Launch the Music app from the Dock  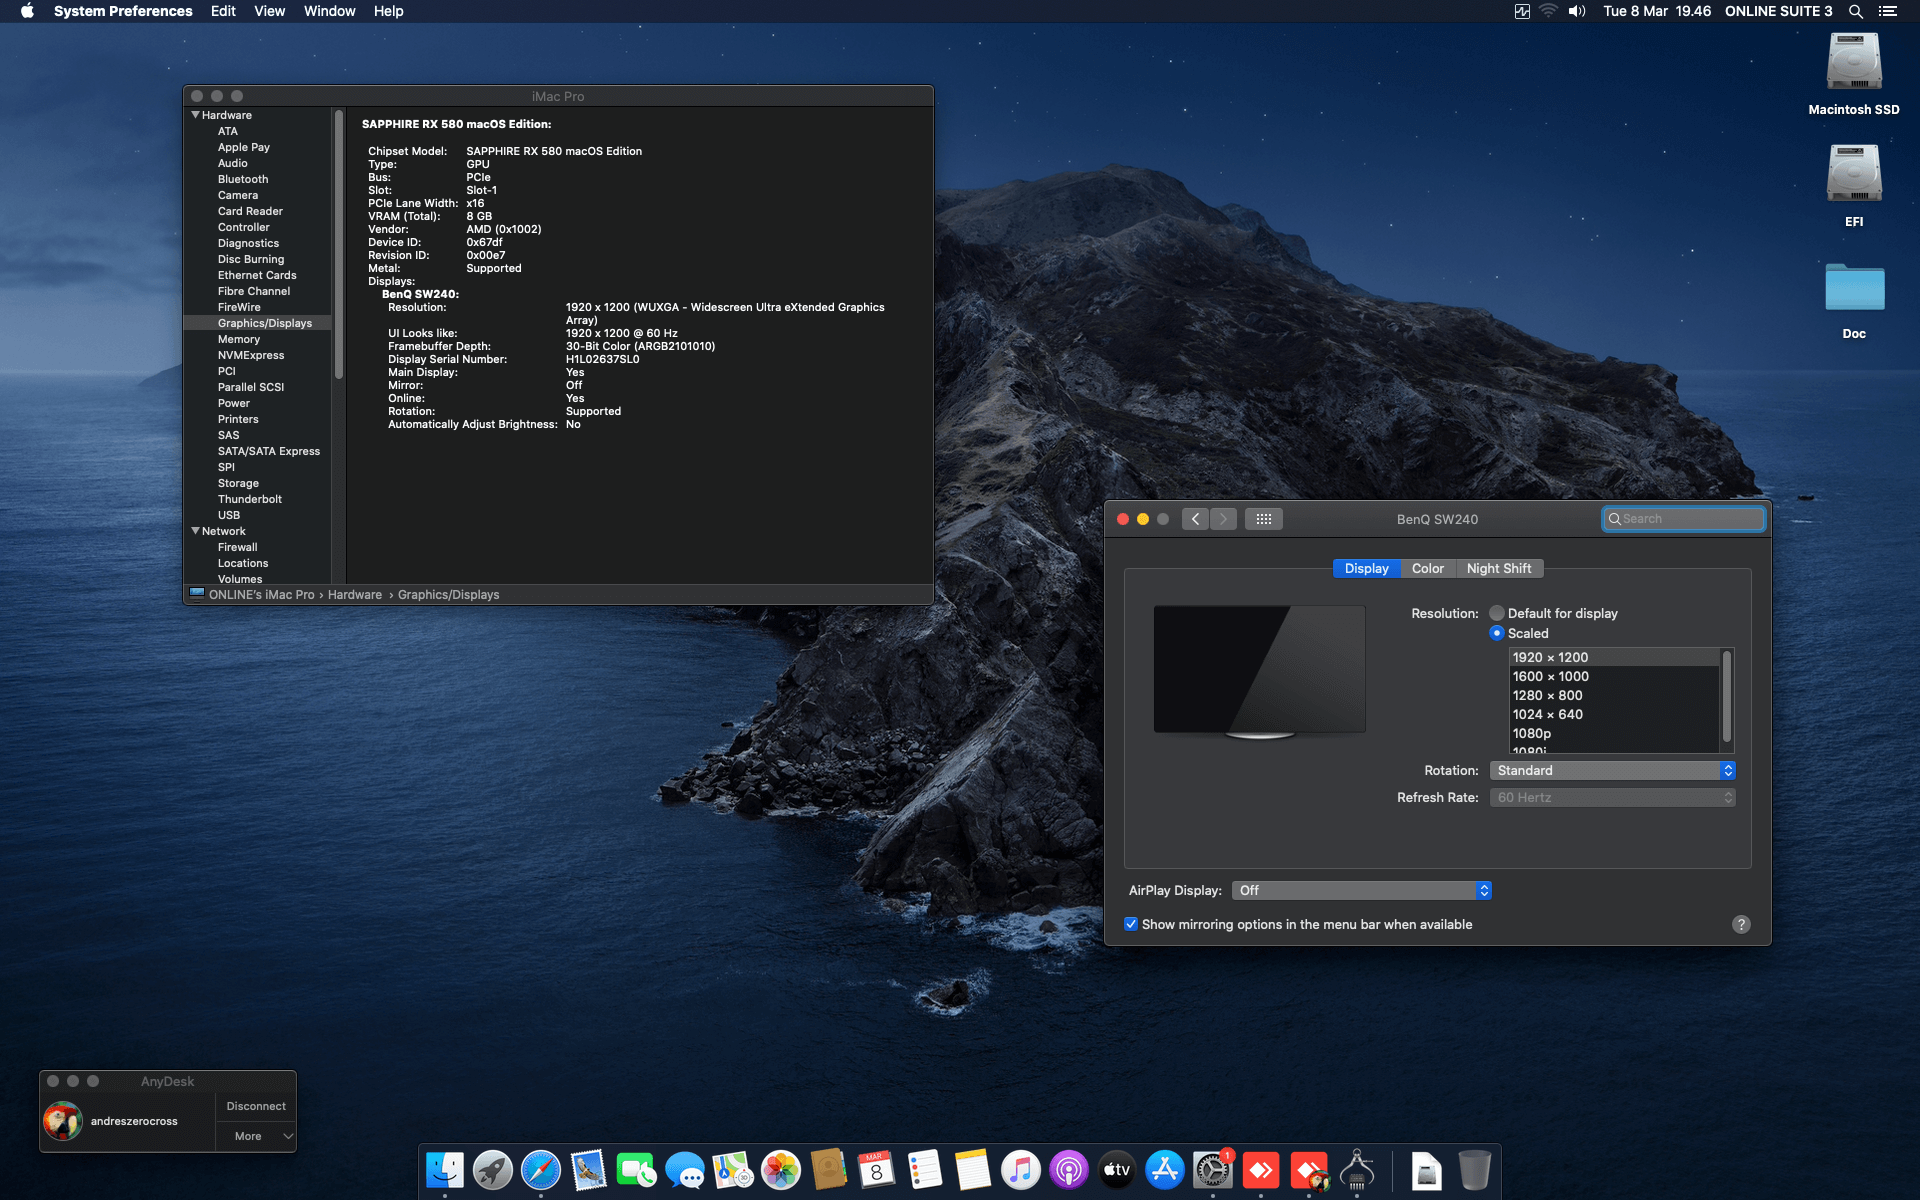coord(1021,1169)
